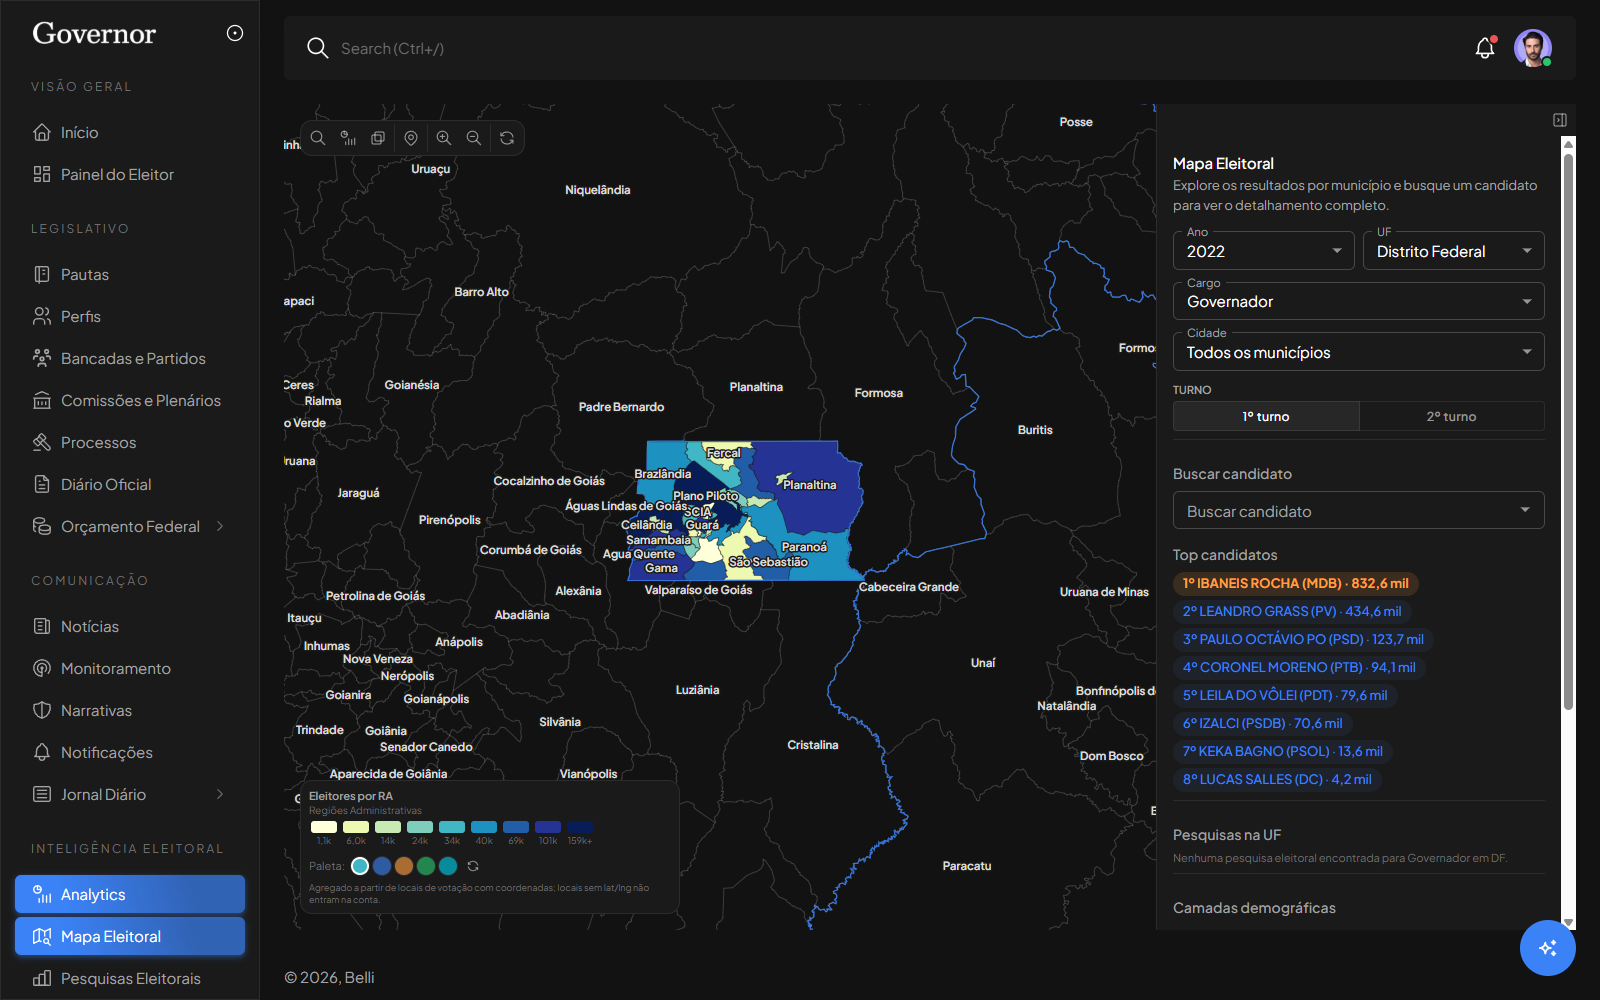
Task: Open the Ano 2022 dropdown
Action: [1264, 251]
